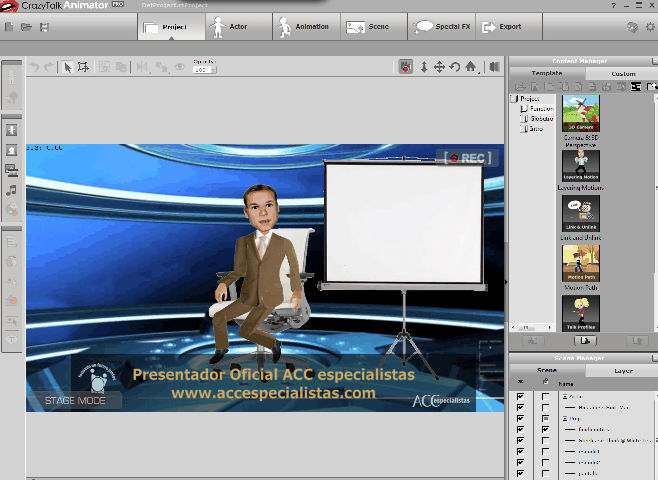Open a project via folder icon
The height and width of the screenshot is (480, 658).
click(26, 27)
